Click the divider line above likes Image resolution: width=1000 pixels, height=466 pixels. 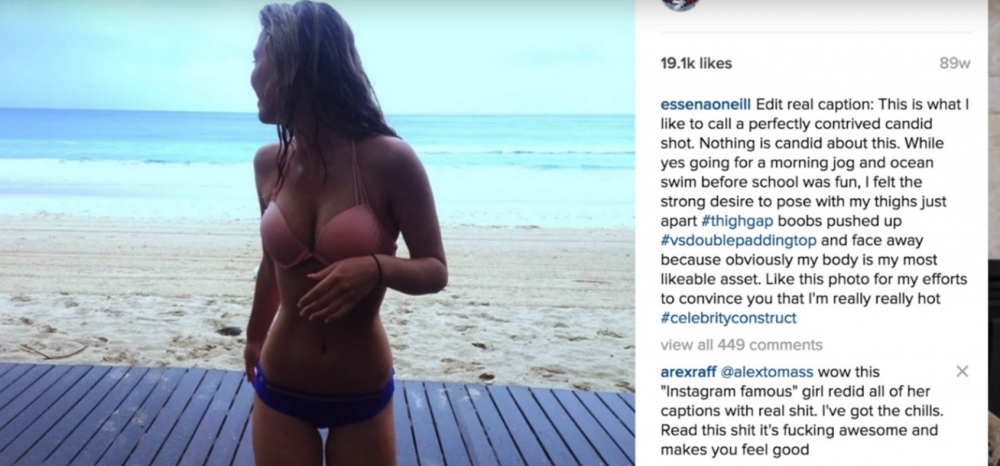coord(816,33)
